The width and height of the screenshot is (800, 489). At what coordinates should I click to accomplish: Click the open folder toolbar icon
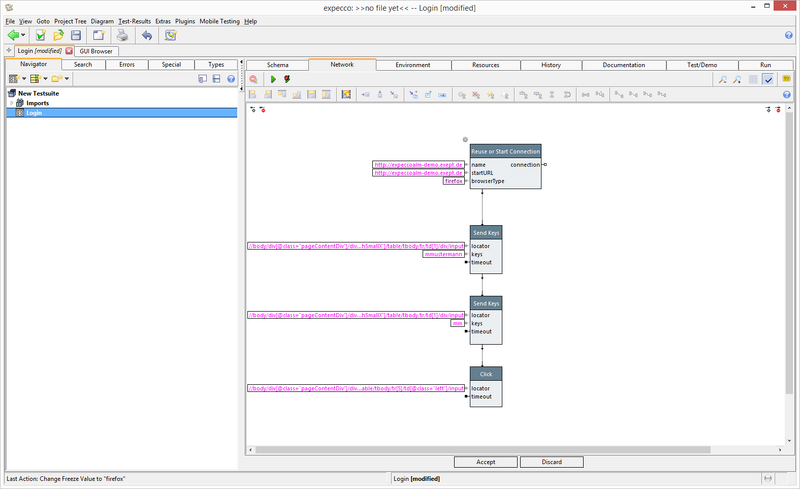point(59,35)
